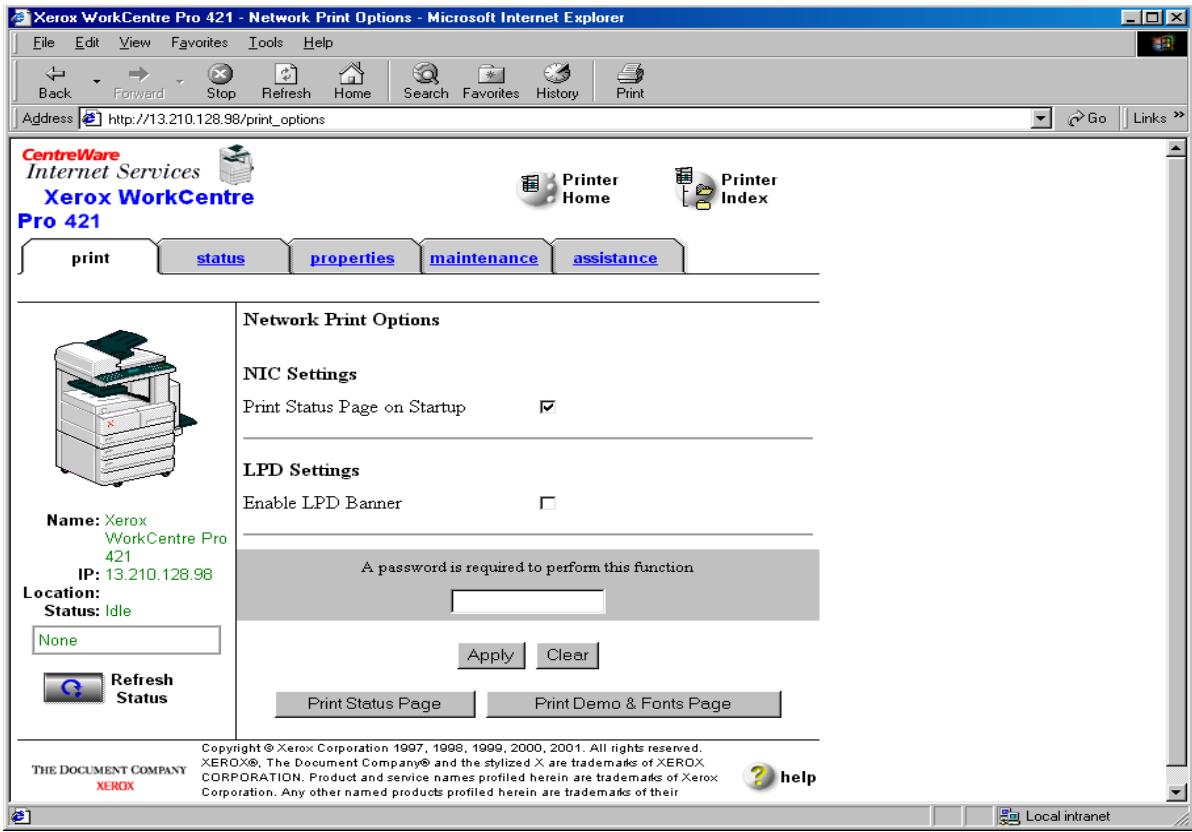Click the Idle status text

click(x=118, y=611)
